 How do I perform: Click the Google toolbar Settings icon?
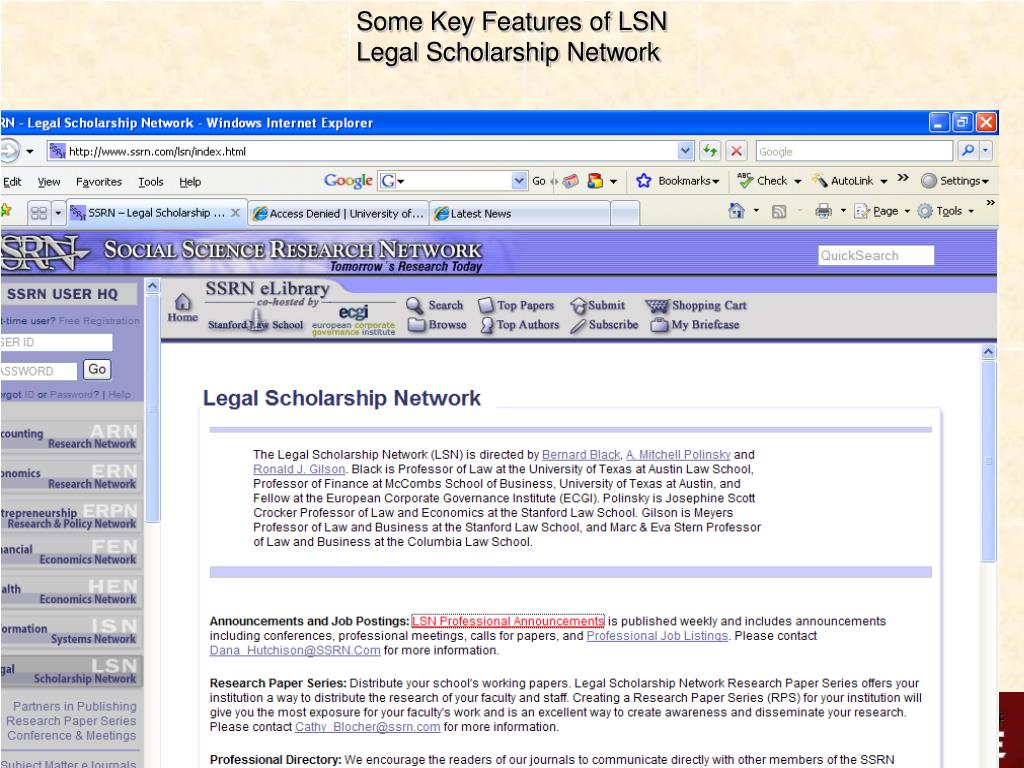pyautogui.click(x=929, y=181)
